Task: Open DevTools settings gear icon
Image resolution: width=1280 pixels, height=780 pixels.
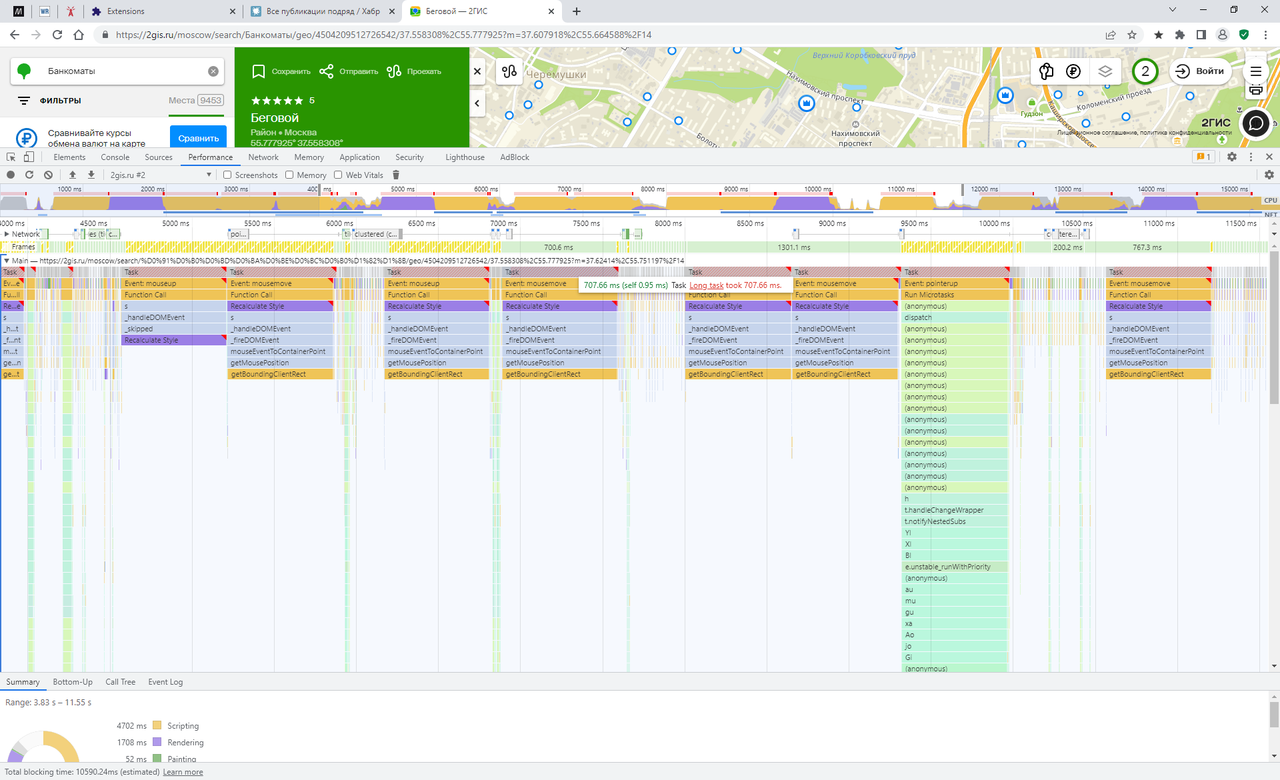Action: (1232, 157)
